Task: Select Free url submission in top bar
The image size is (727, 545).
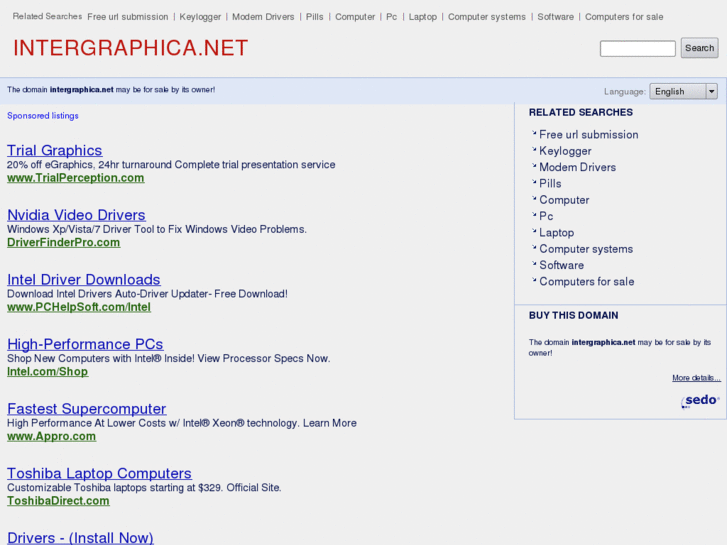Action: point(128,17)
